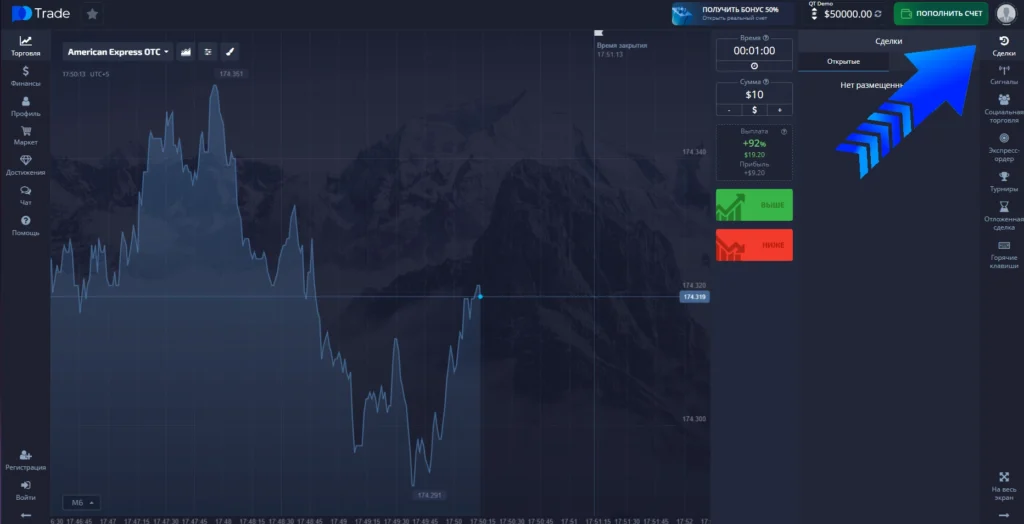The height and width of the screenshot is (524, 1024).
Task: Switch to the Открытые trades tab
Action: click(843, 62)
